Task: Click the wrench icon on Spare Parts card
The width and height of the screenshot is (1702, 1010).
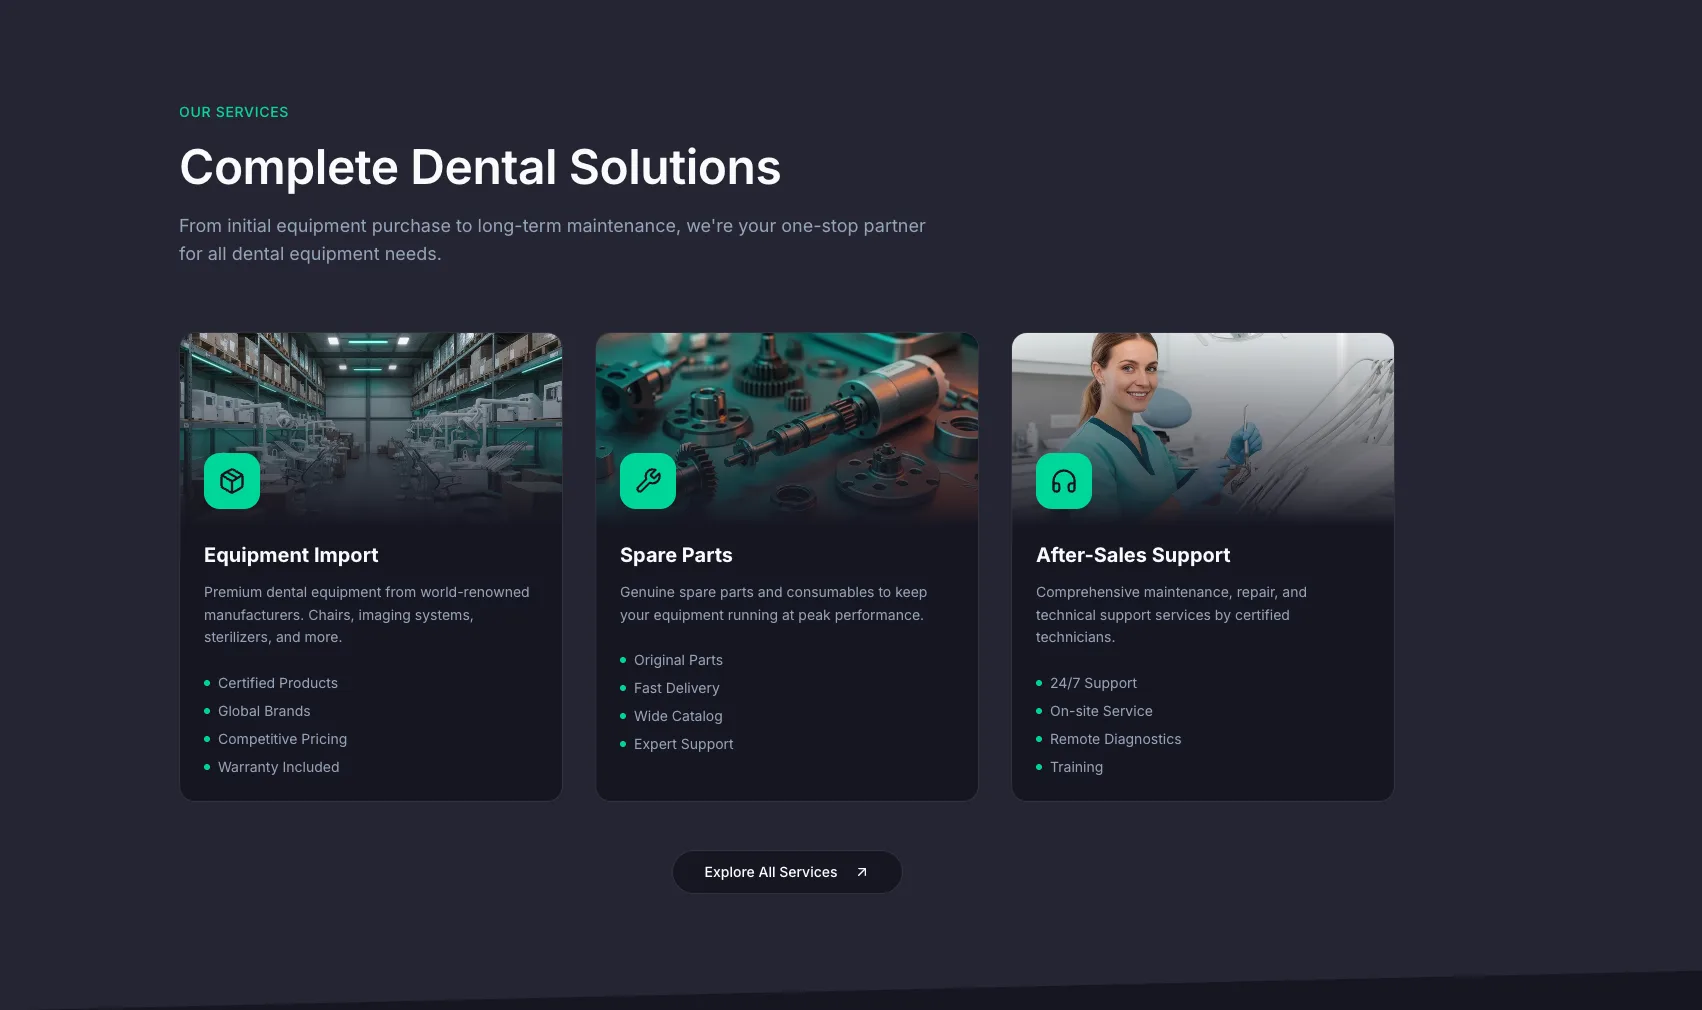Action: click(x=648, y=481)
